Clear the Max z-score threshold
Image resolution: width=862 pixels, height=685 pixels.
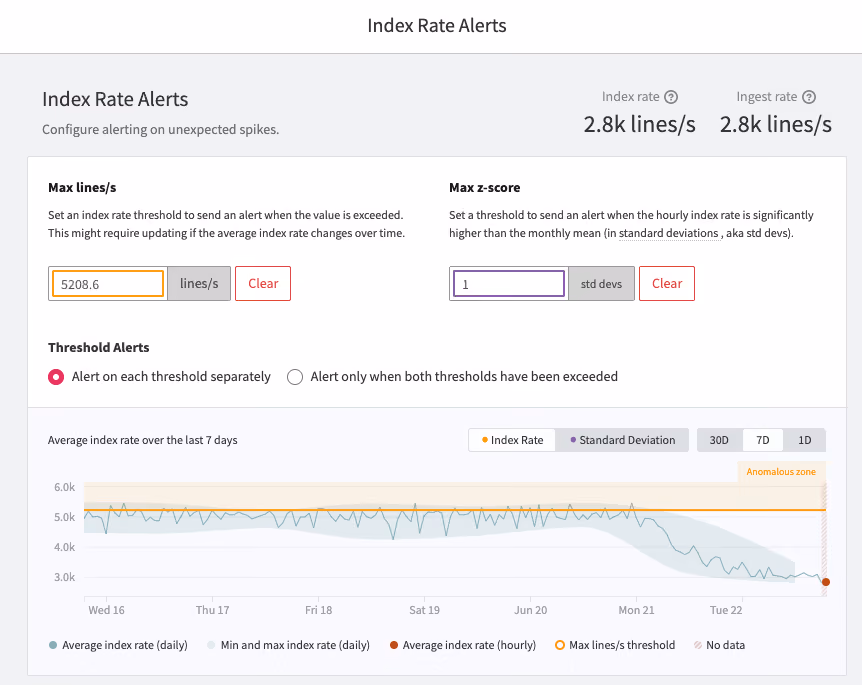pyautogui.click(x=667, y=284)
